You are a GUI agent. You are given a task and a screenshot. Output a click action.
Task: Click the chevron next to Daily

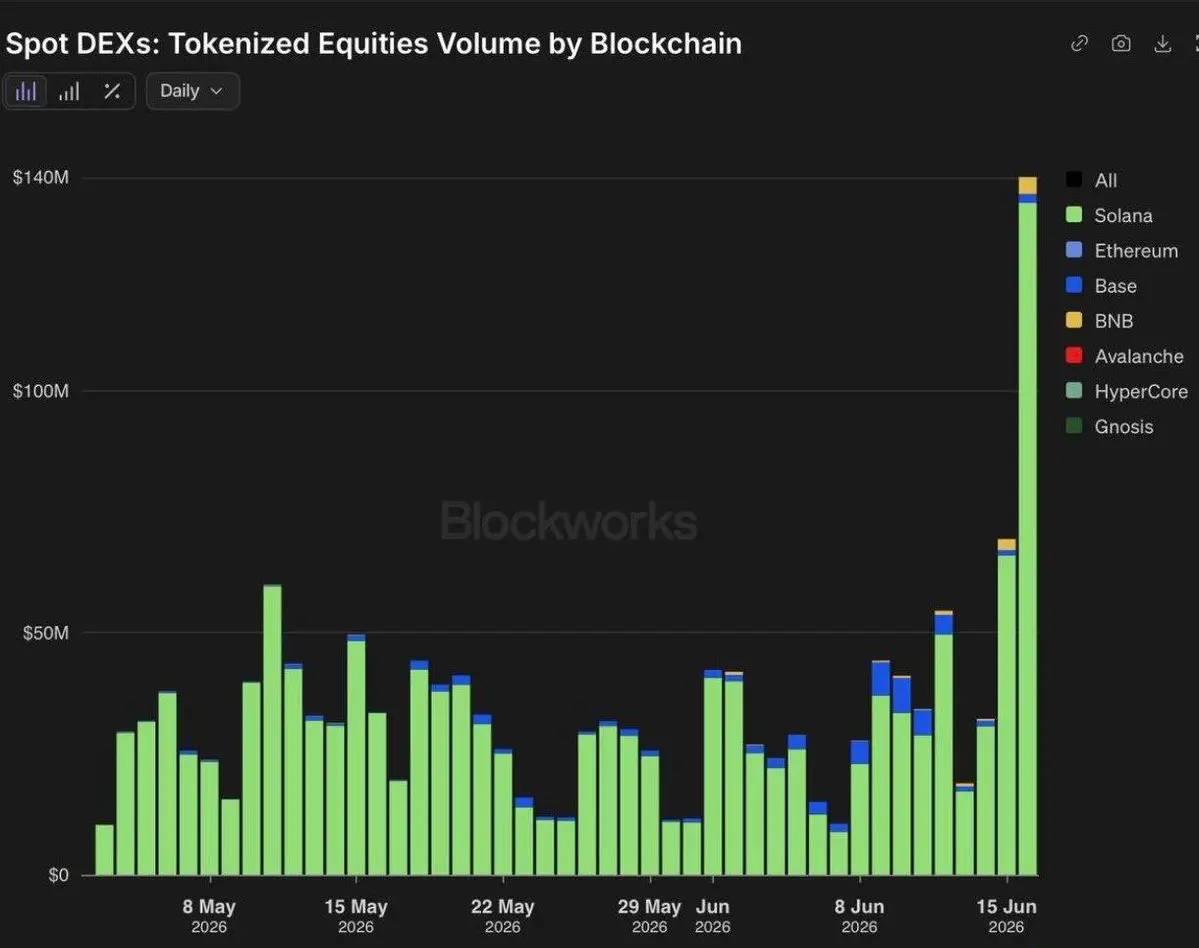point(216,91)
